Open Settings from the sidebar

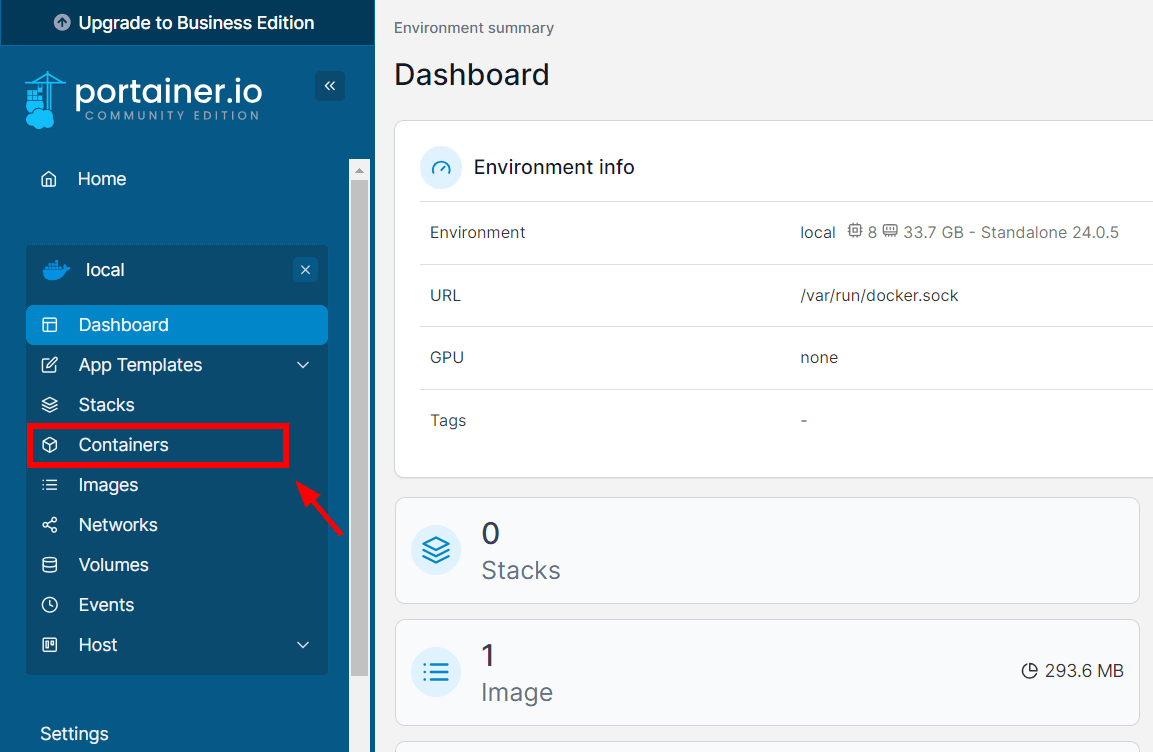point(74,733)
